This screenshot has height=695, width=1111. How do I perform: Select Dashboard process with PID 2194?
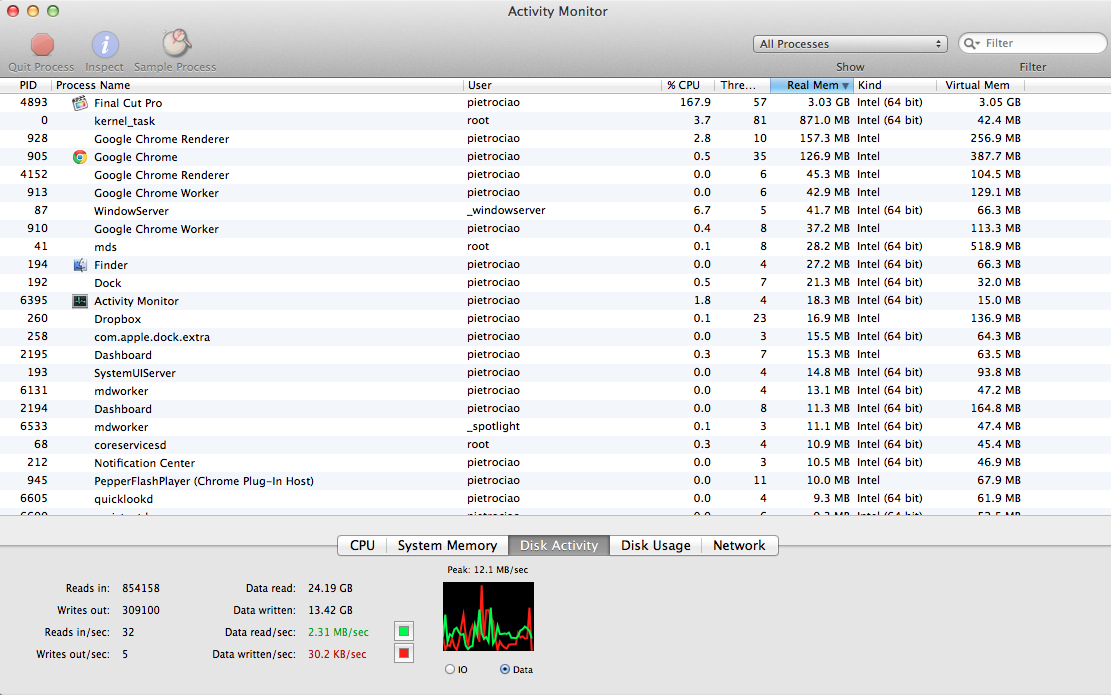[x=556, y=409]
